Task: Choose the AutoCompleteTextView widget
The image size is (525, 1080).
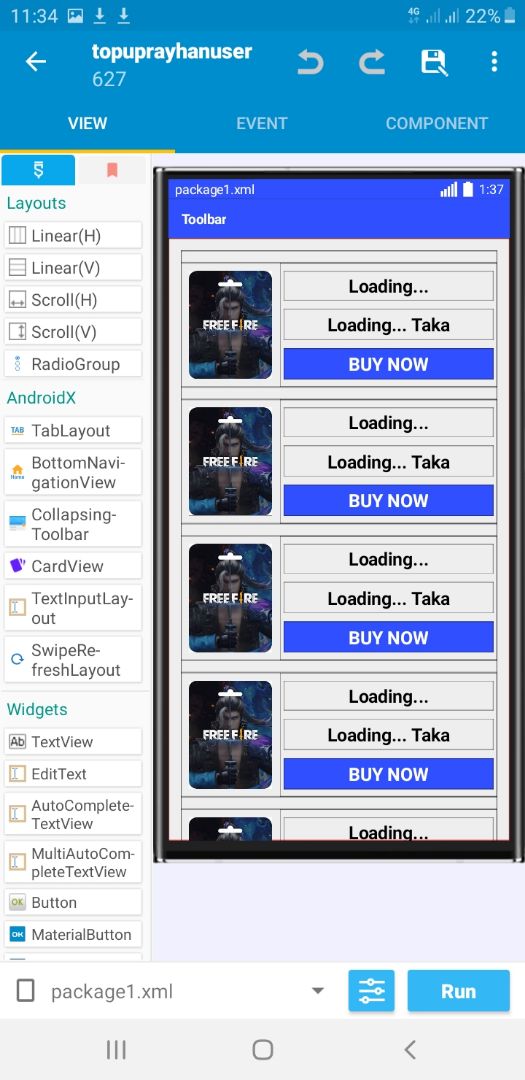Action: (x=73, y=813)
